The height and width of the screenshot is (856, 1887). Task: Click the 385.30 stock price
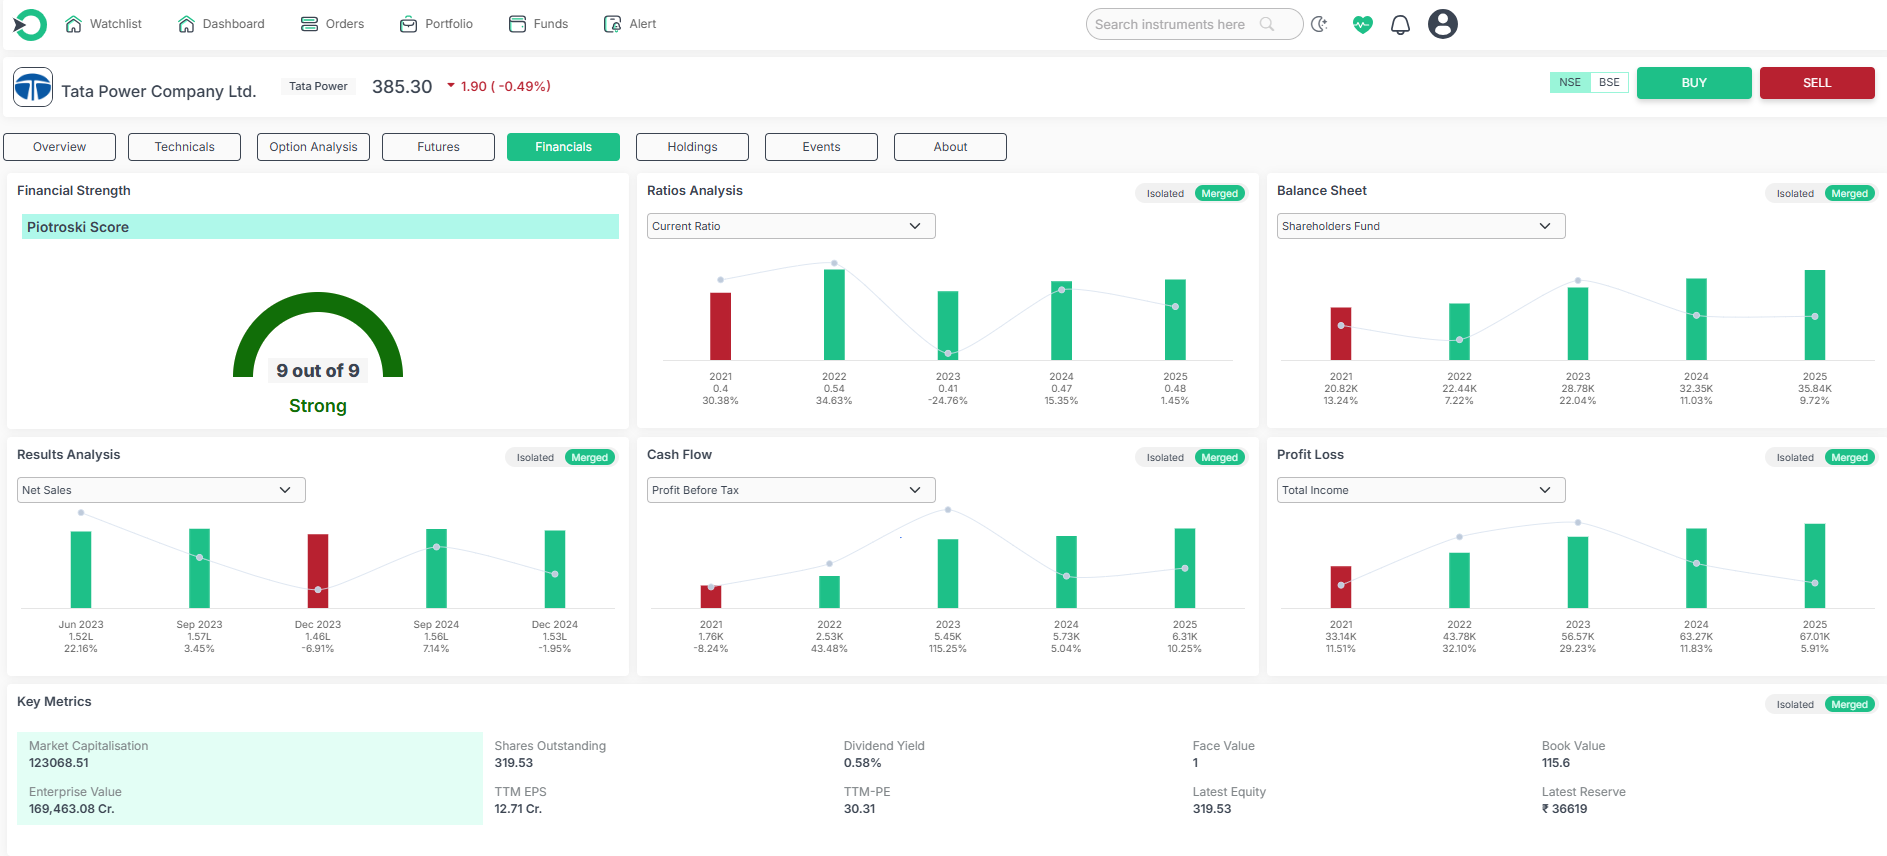402,87
